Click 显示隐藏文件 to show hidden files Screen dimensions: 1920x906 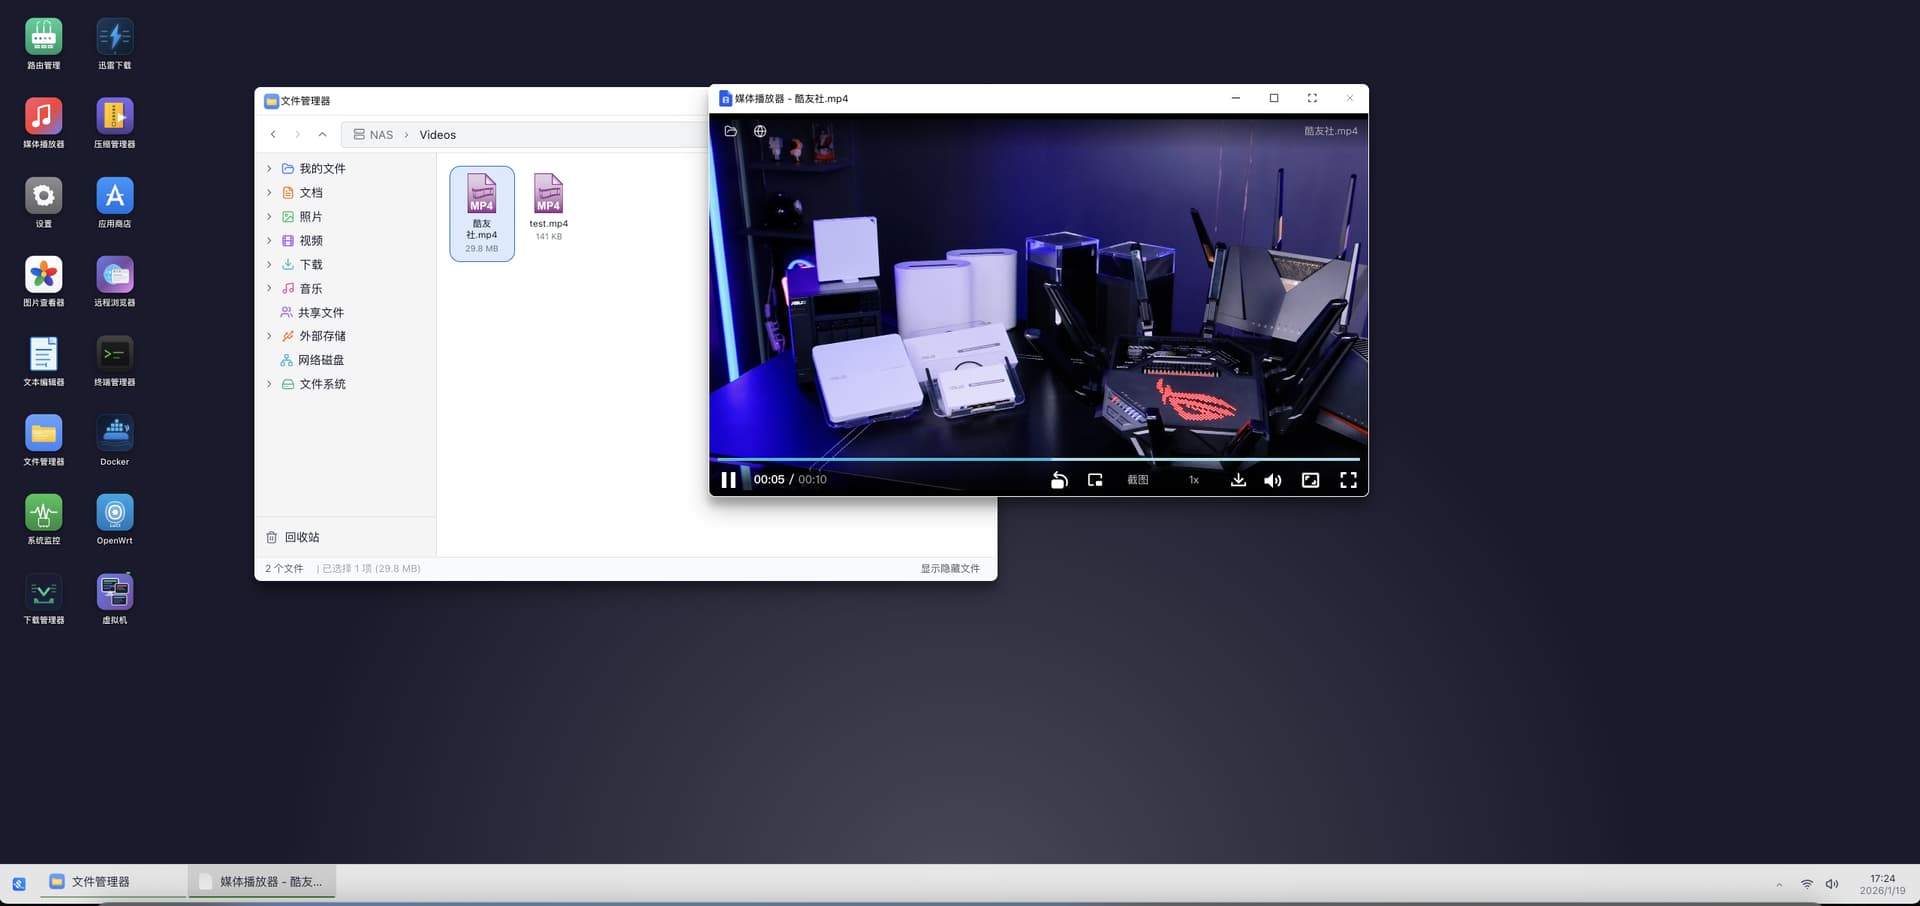click(949, 569)
